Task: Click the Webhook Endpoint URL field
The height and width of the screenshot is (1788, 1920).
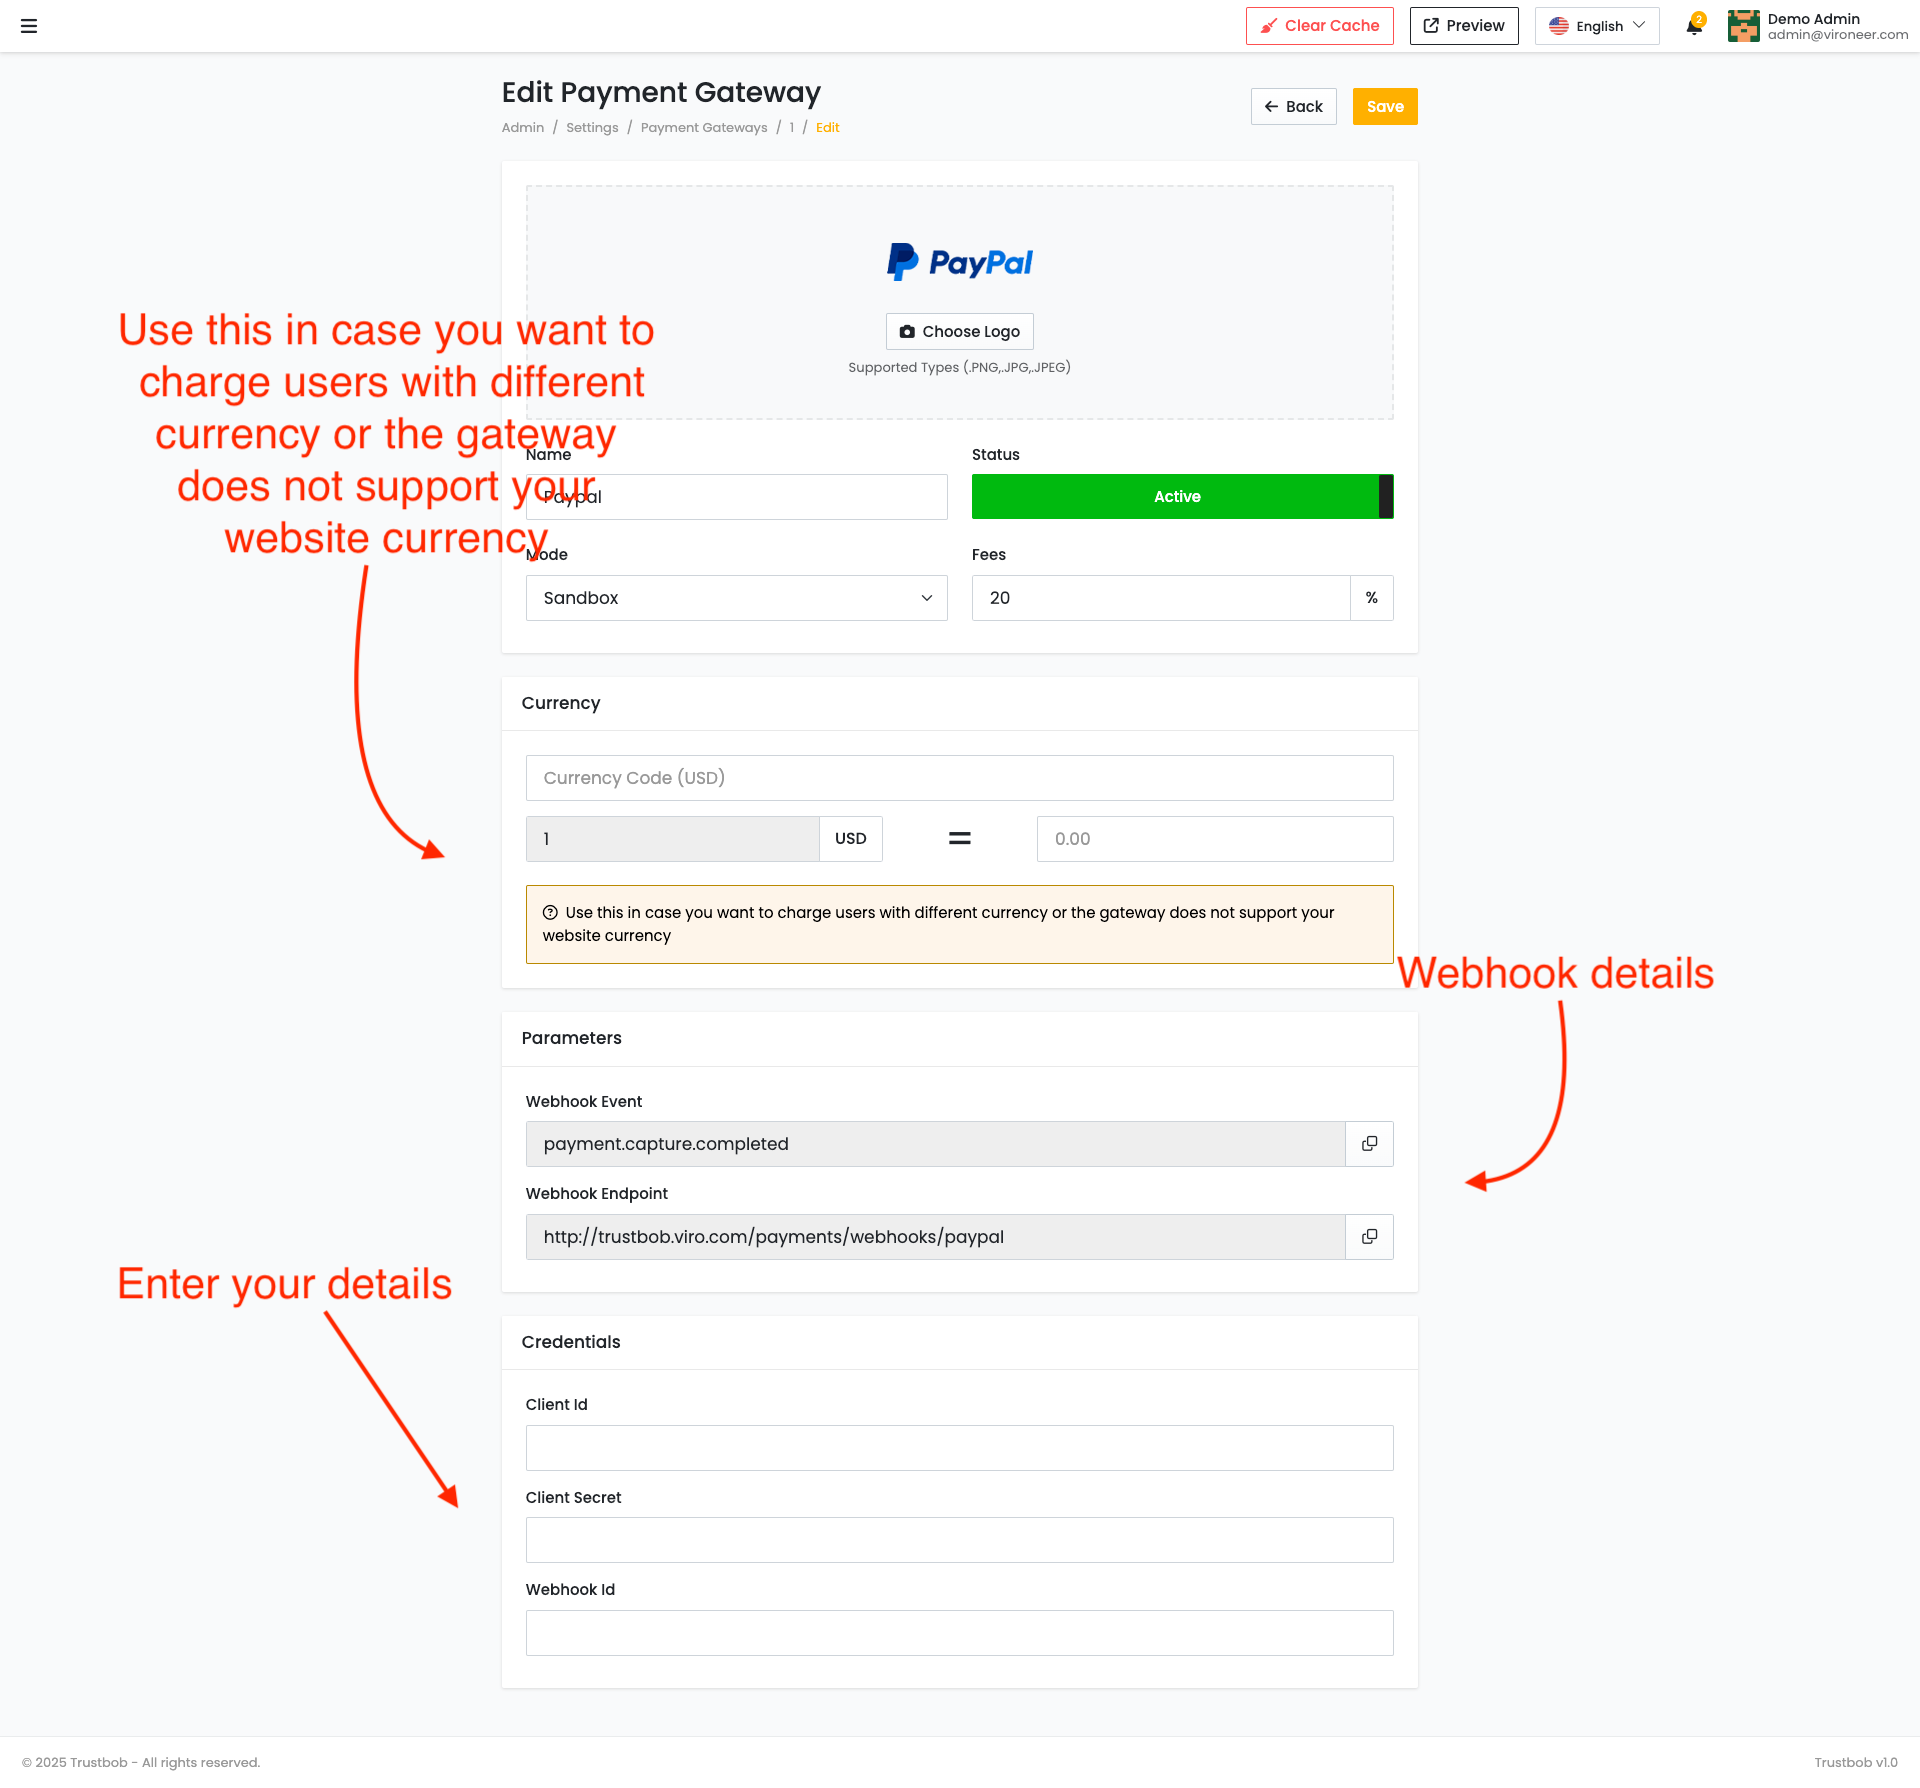Action: click(x=936, y=1237)
